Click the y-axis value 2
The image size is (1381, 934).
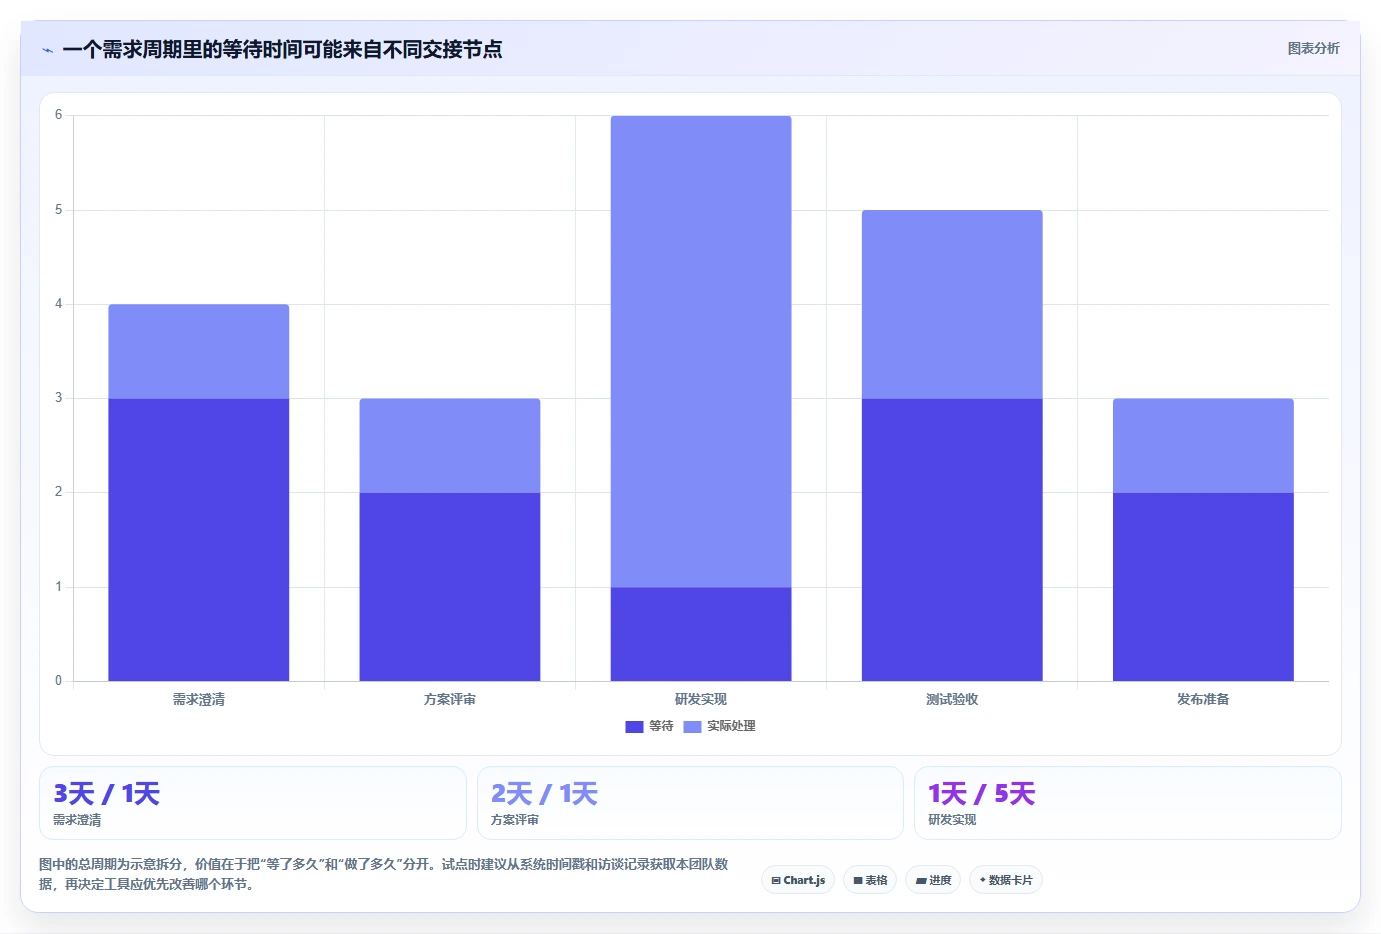pos(58,492)
